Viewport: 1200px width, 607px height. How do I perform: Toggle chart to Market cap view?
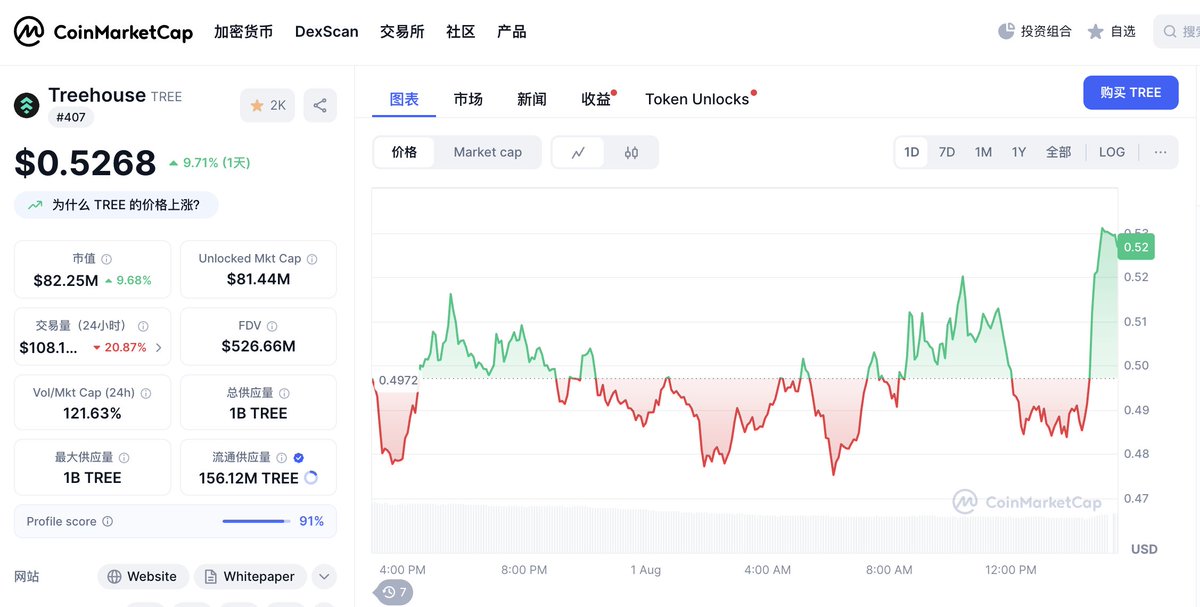pos(488,153)
